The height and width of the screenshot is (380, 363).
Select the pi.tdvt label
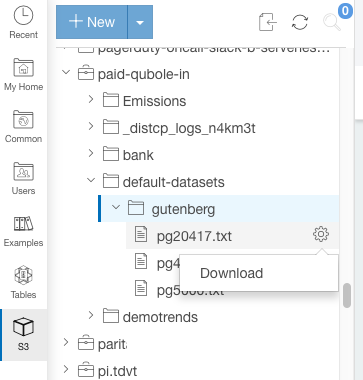pyautogui.click(x=117, y=371)
